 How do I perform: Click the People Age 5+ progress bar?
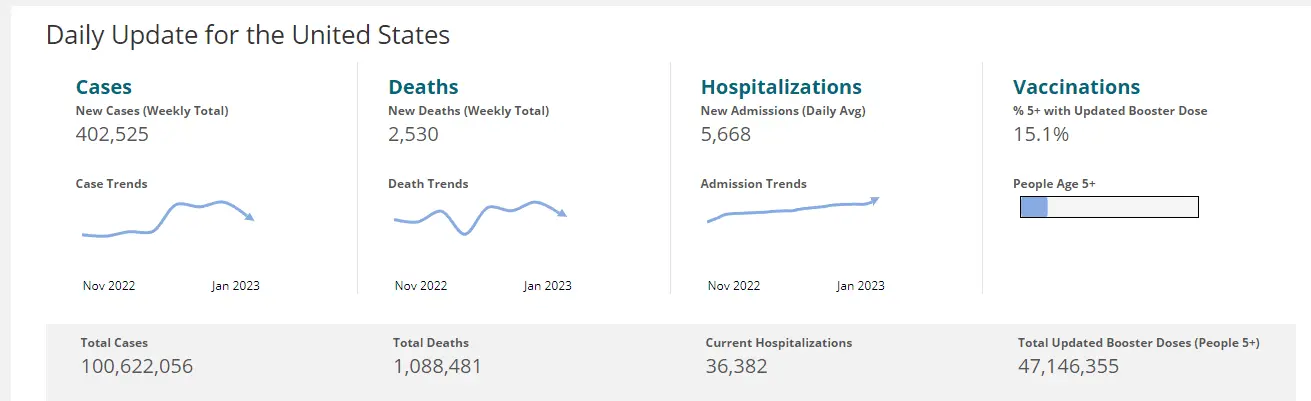click(1108, 207)
